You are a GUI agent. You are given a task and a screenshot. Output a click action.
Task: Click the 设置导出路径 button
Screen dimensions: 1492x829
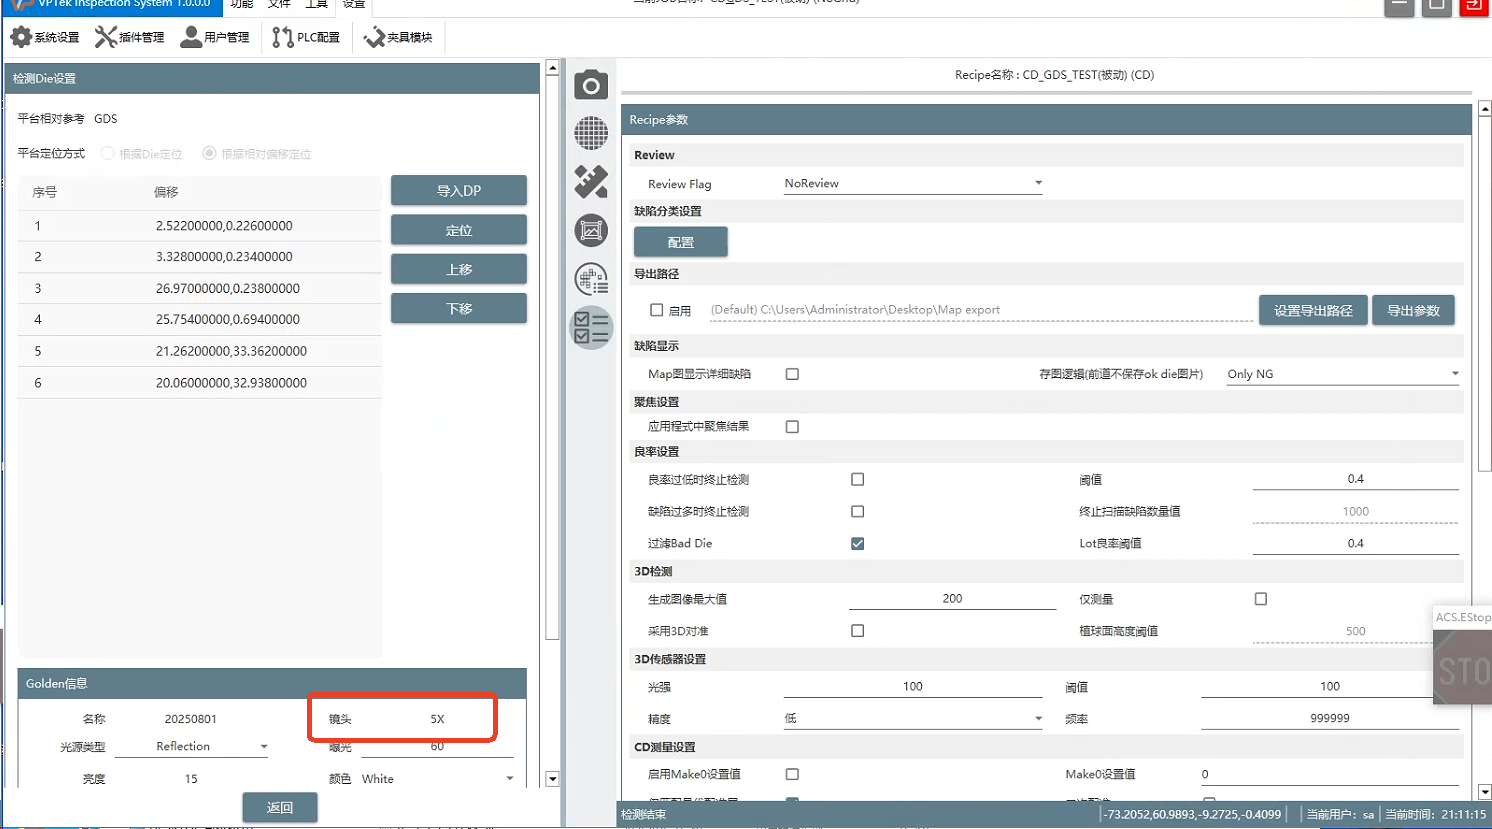click(x=1312, y=310)
